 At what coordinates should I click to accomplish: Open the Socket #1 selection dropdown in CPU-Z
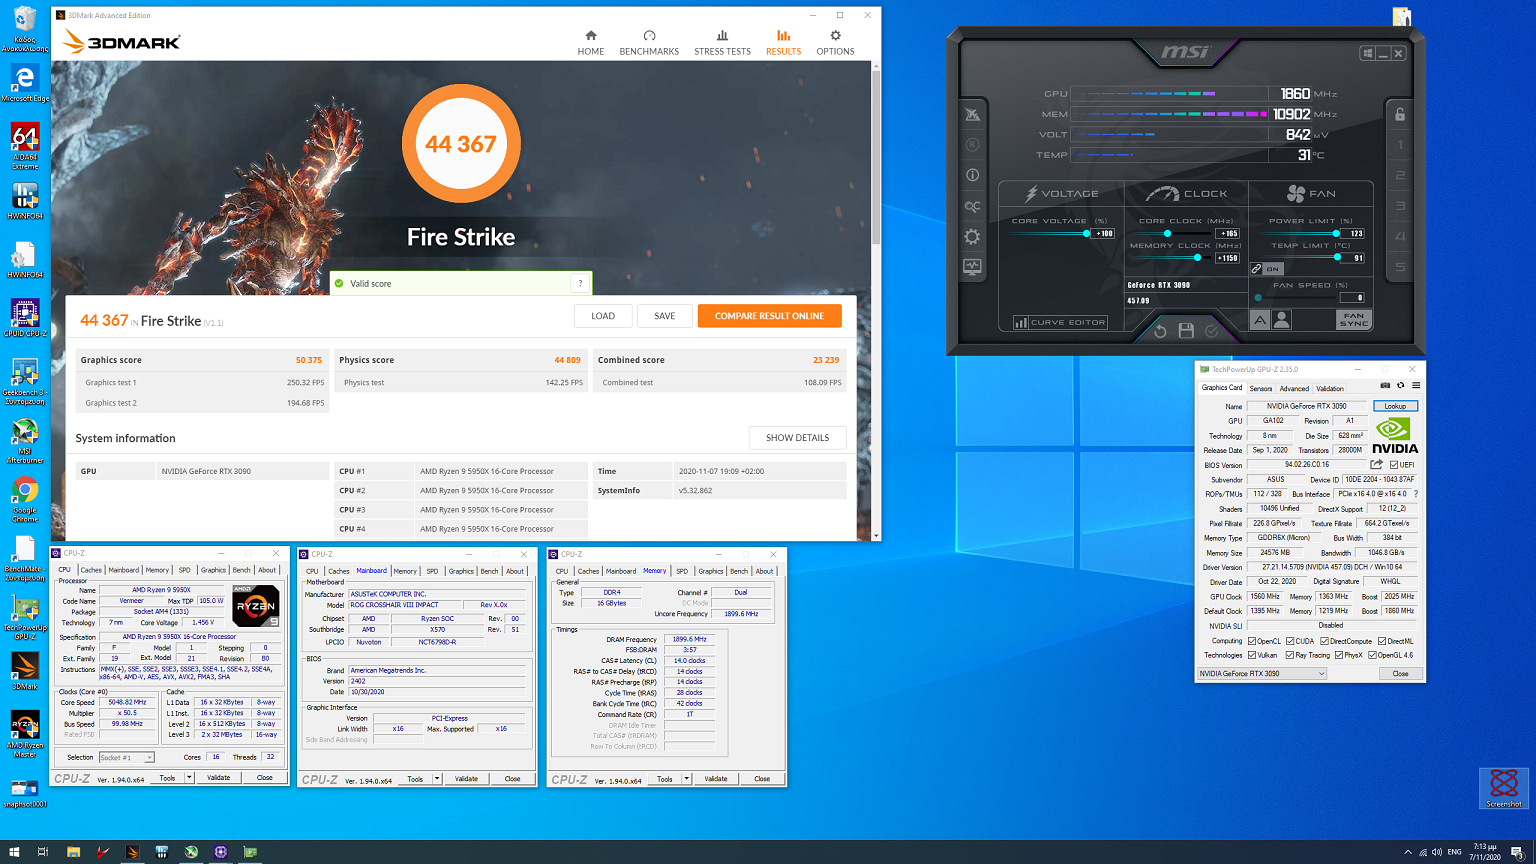pyautogui.click(x=127, y=757)
